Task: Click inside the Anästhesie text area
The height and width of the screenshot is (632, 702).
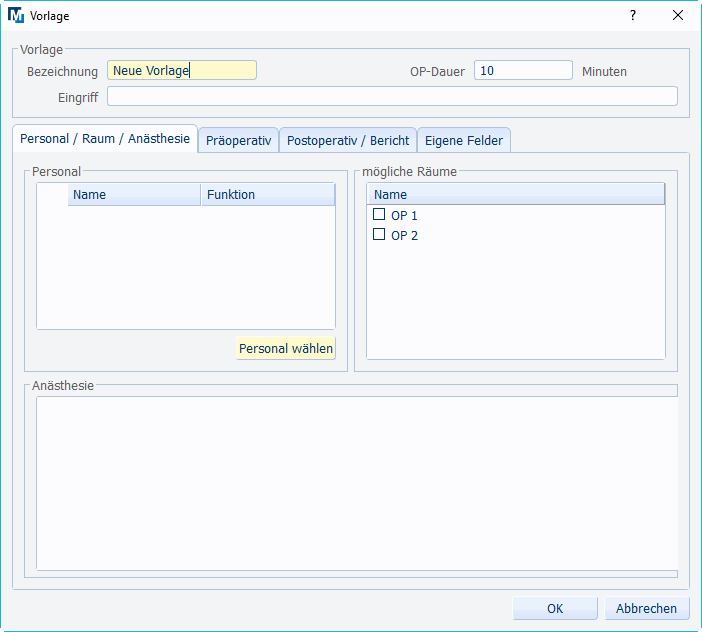Action: (356, 483)
